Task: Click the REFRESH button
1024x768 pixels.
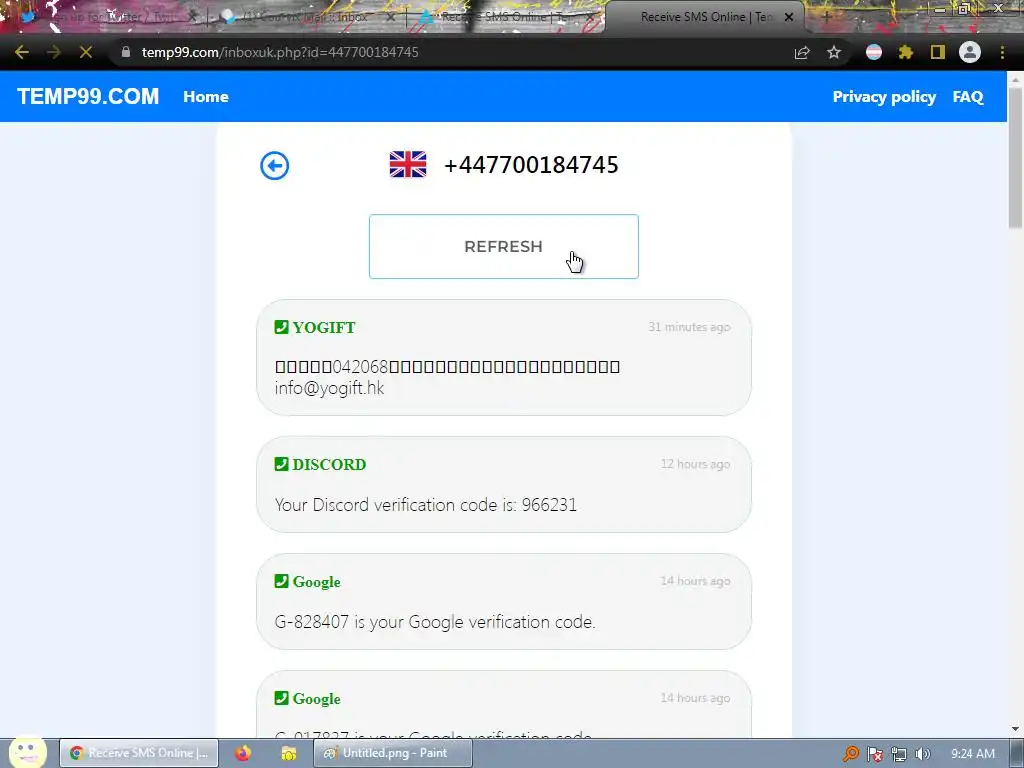Action: tap(504, 246)
